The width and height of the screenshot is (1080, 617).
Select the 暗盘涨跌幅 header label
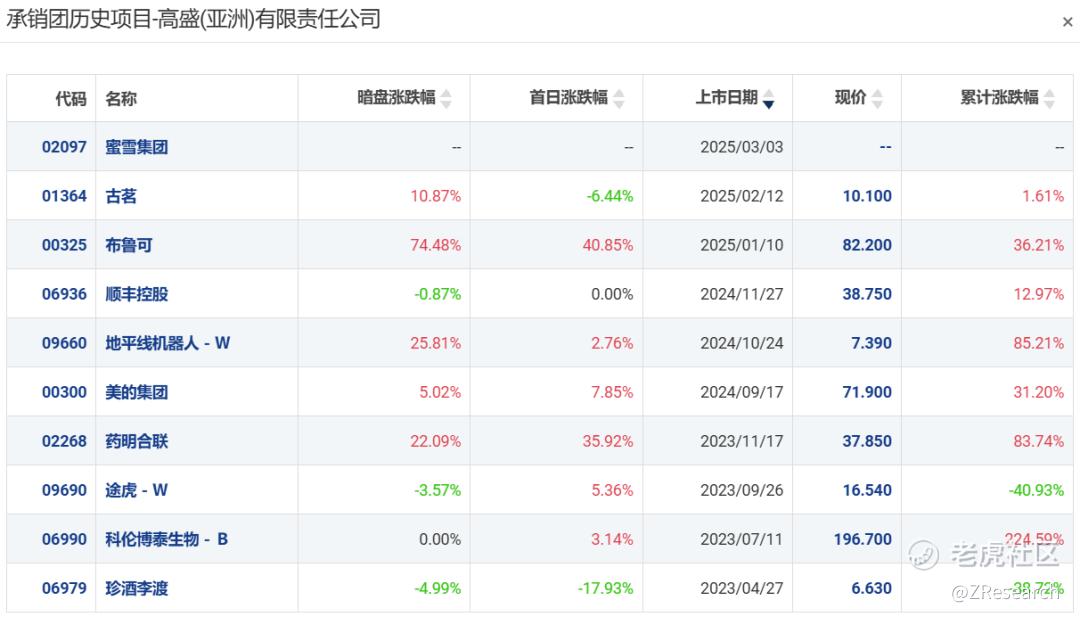[396, 98]
